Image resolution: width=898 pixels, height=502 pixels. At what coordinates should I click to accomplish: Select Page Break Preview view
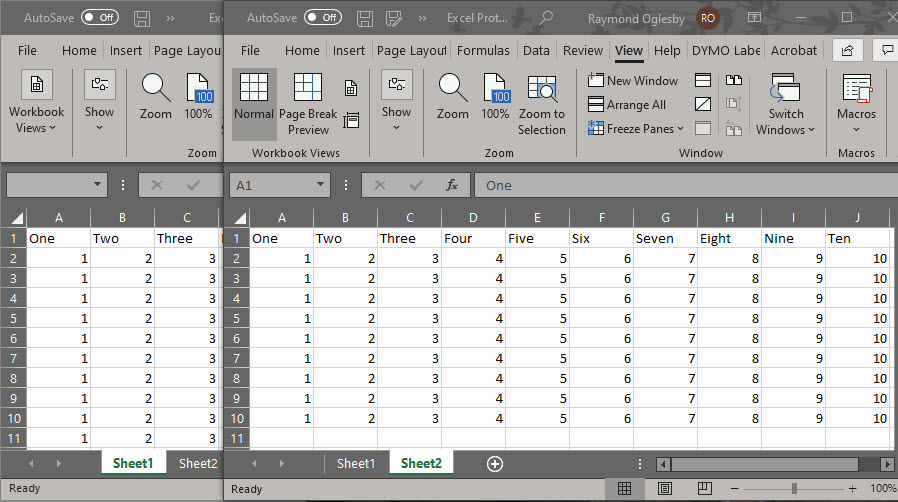tap(308, 105)
